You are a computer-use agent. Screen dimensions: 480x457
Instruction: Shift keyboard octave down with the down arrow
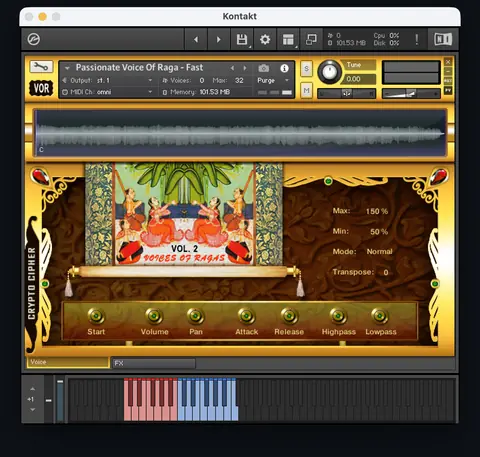(32, 410)
